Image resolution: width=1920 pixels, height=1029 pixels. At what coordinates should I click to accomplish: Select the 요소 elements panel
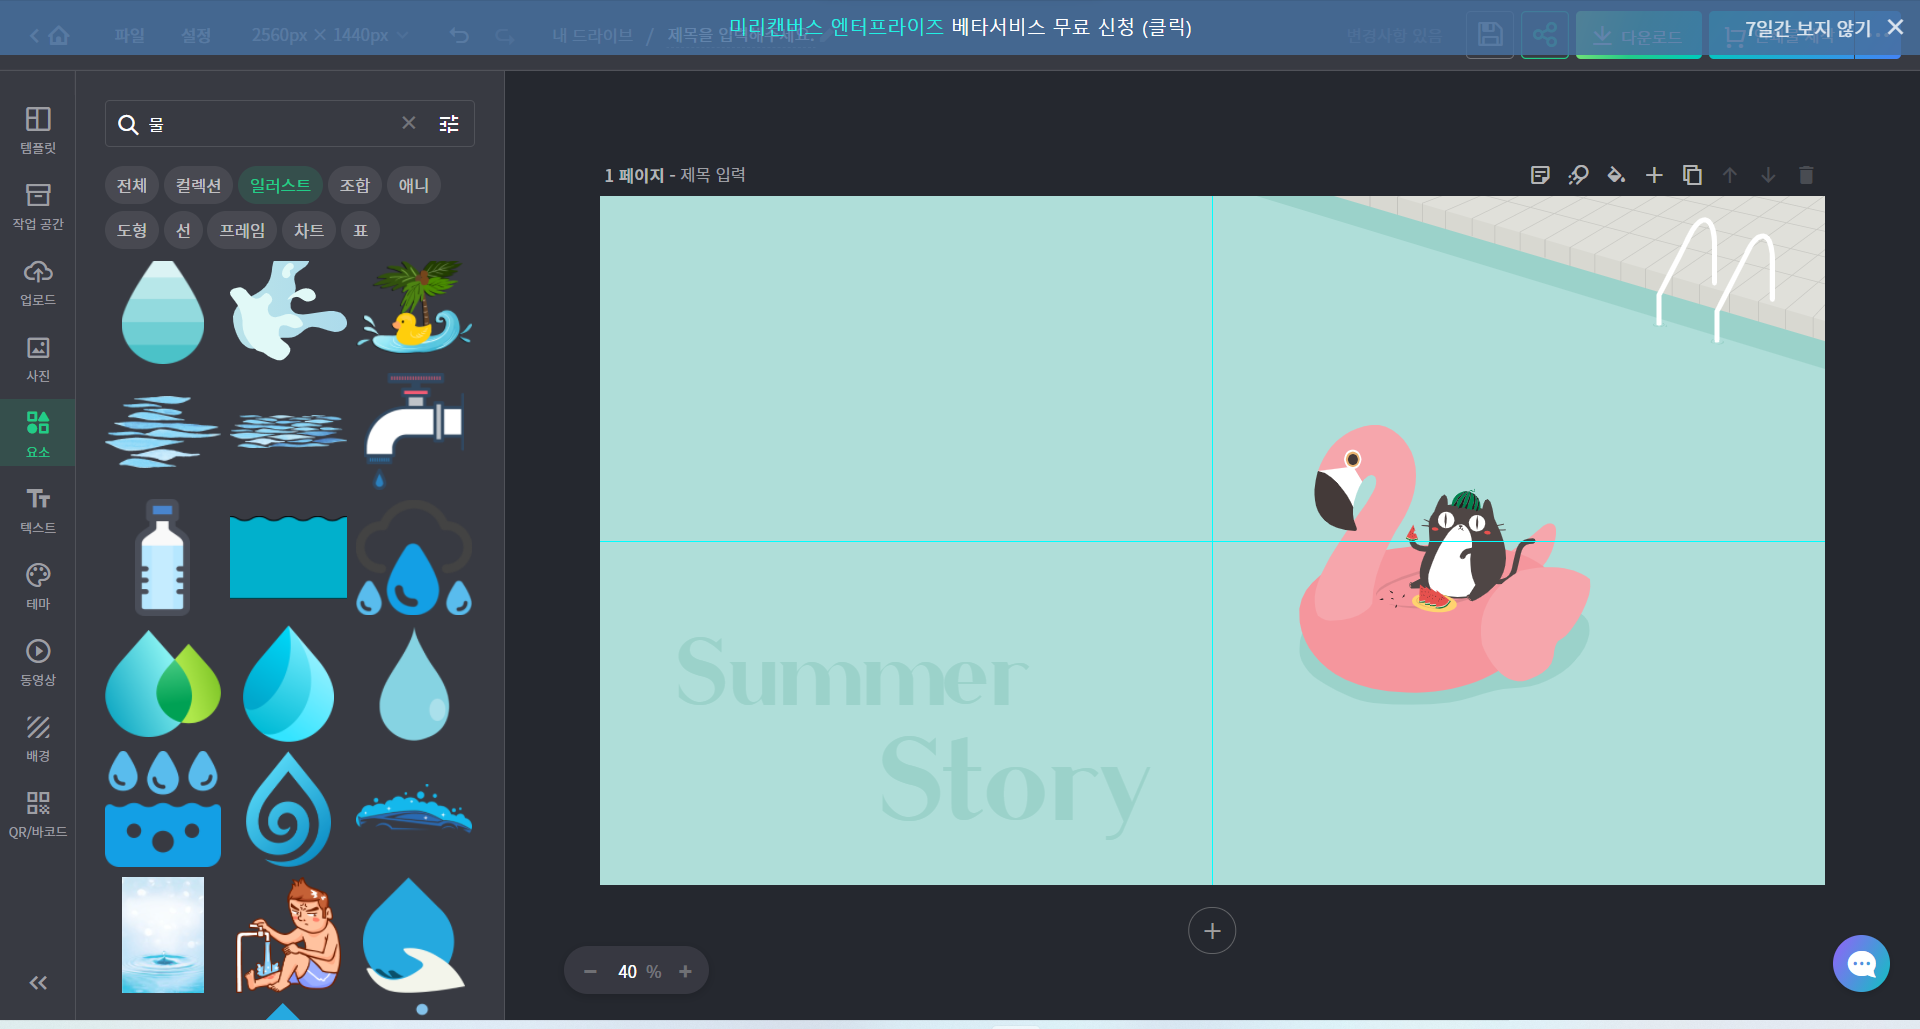(38, 435)
